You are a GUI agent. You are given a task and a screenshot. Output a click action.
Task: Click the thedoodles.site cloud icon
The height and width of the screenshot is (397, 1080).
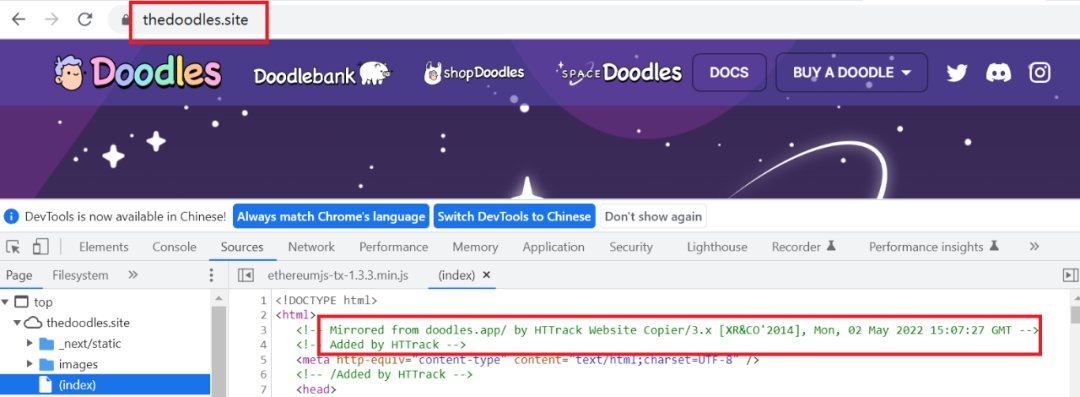click(32, 323)
